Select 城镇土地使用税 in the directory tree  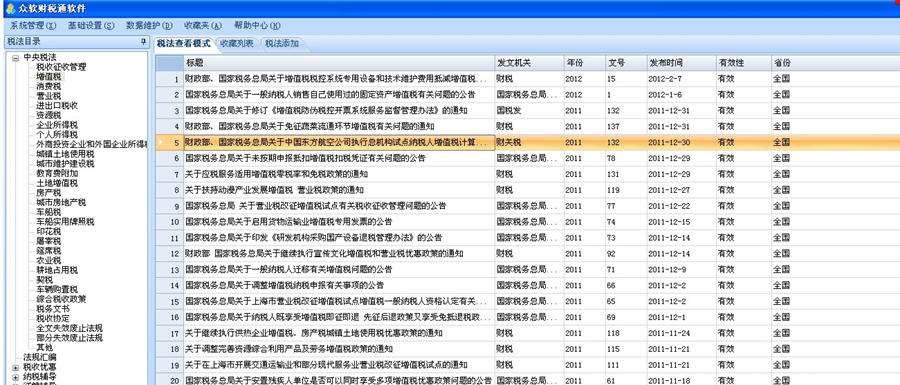click(65, 154)
